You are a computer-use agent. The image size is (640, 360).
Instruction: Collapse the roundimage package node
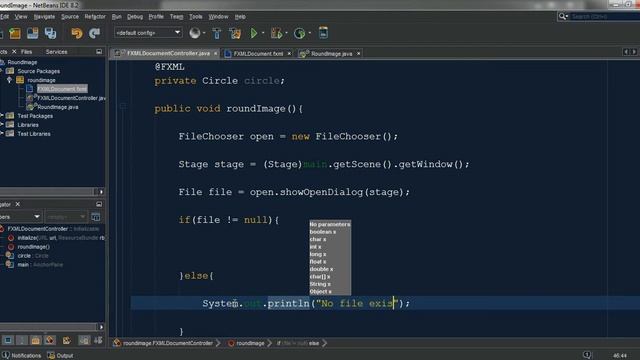click(x=9, y=80)
